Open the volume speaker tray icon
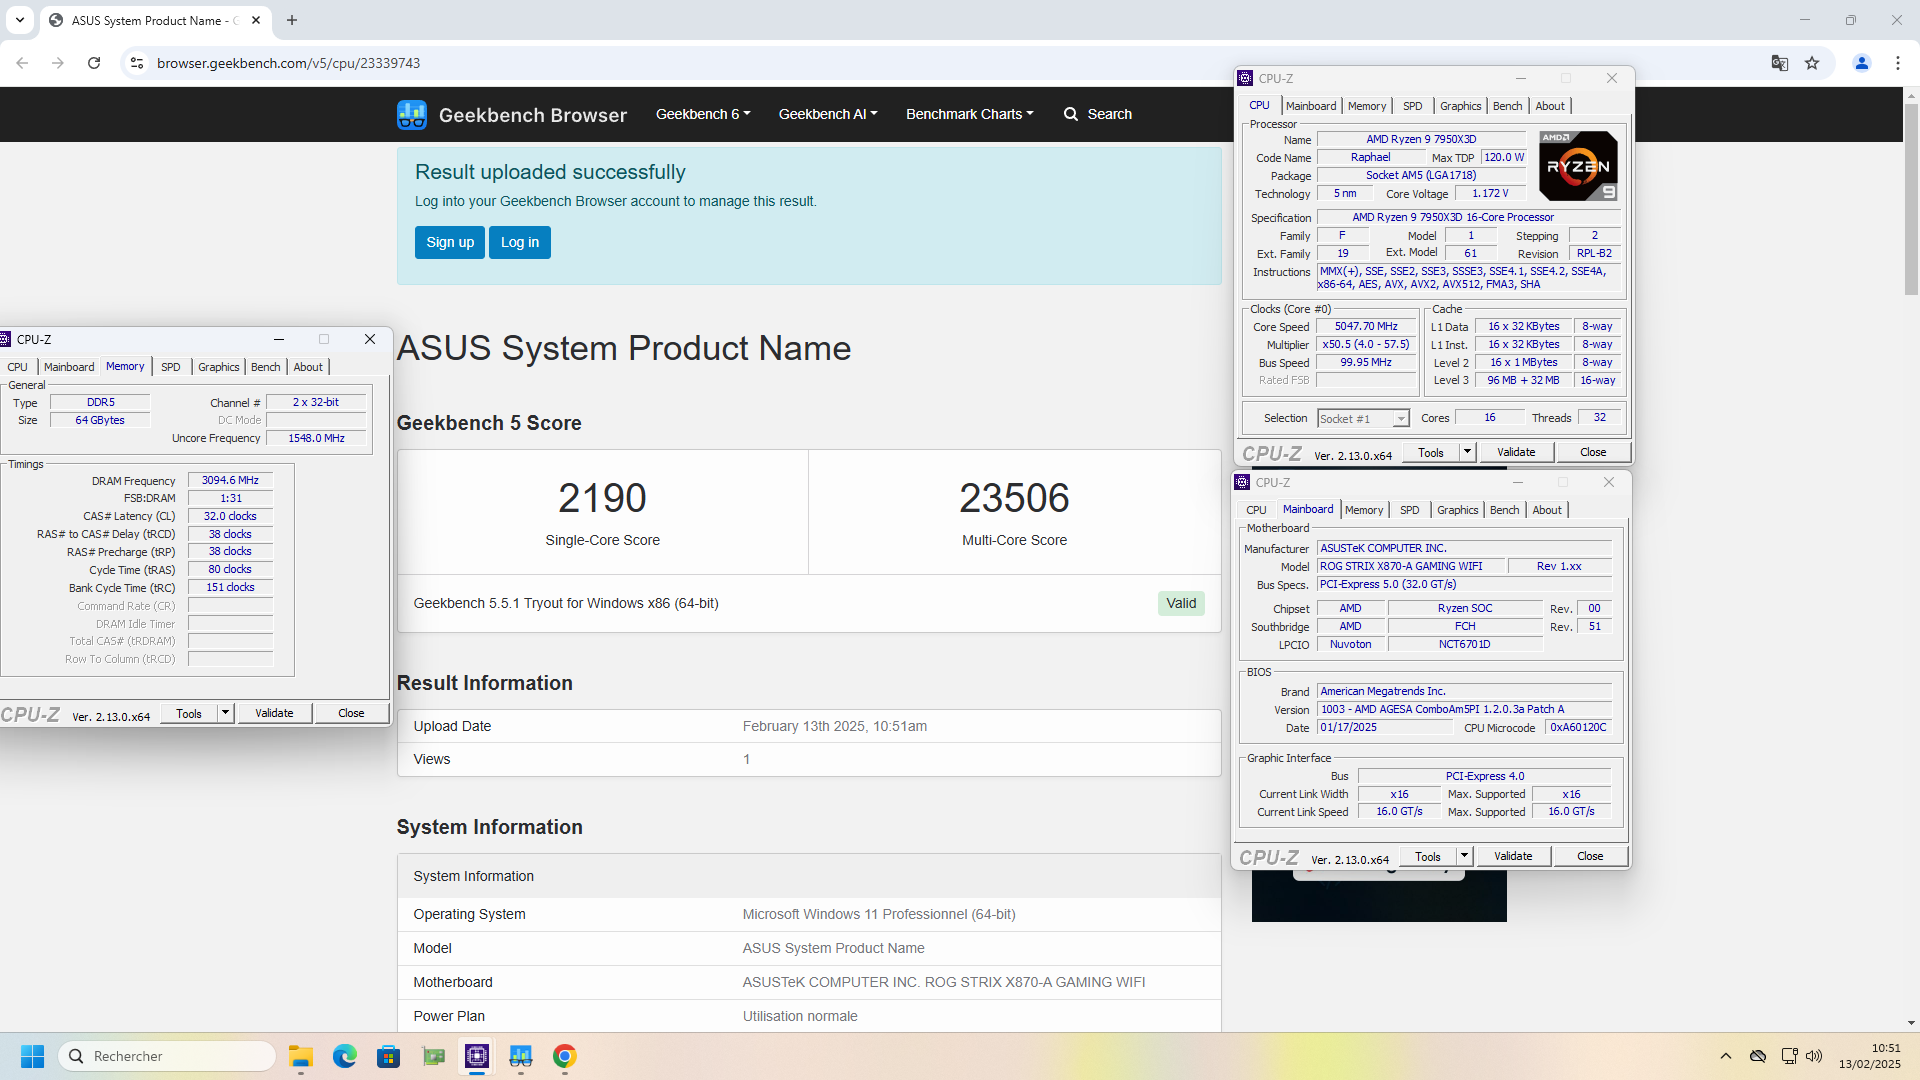Screen dimensions: 1920x1080 [x=1815, y=1056]
